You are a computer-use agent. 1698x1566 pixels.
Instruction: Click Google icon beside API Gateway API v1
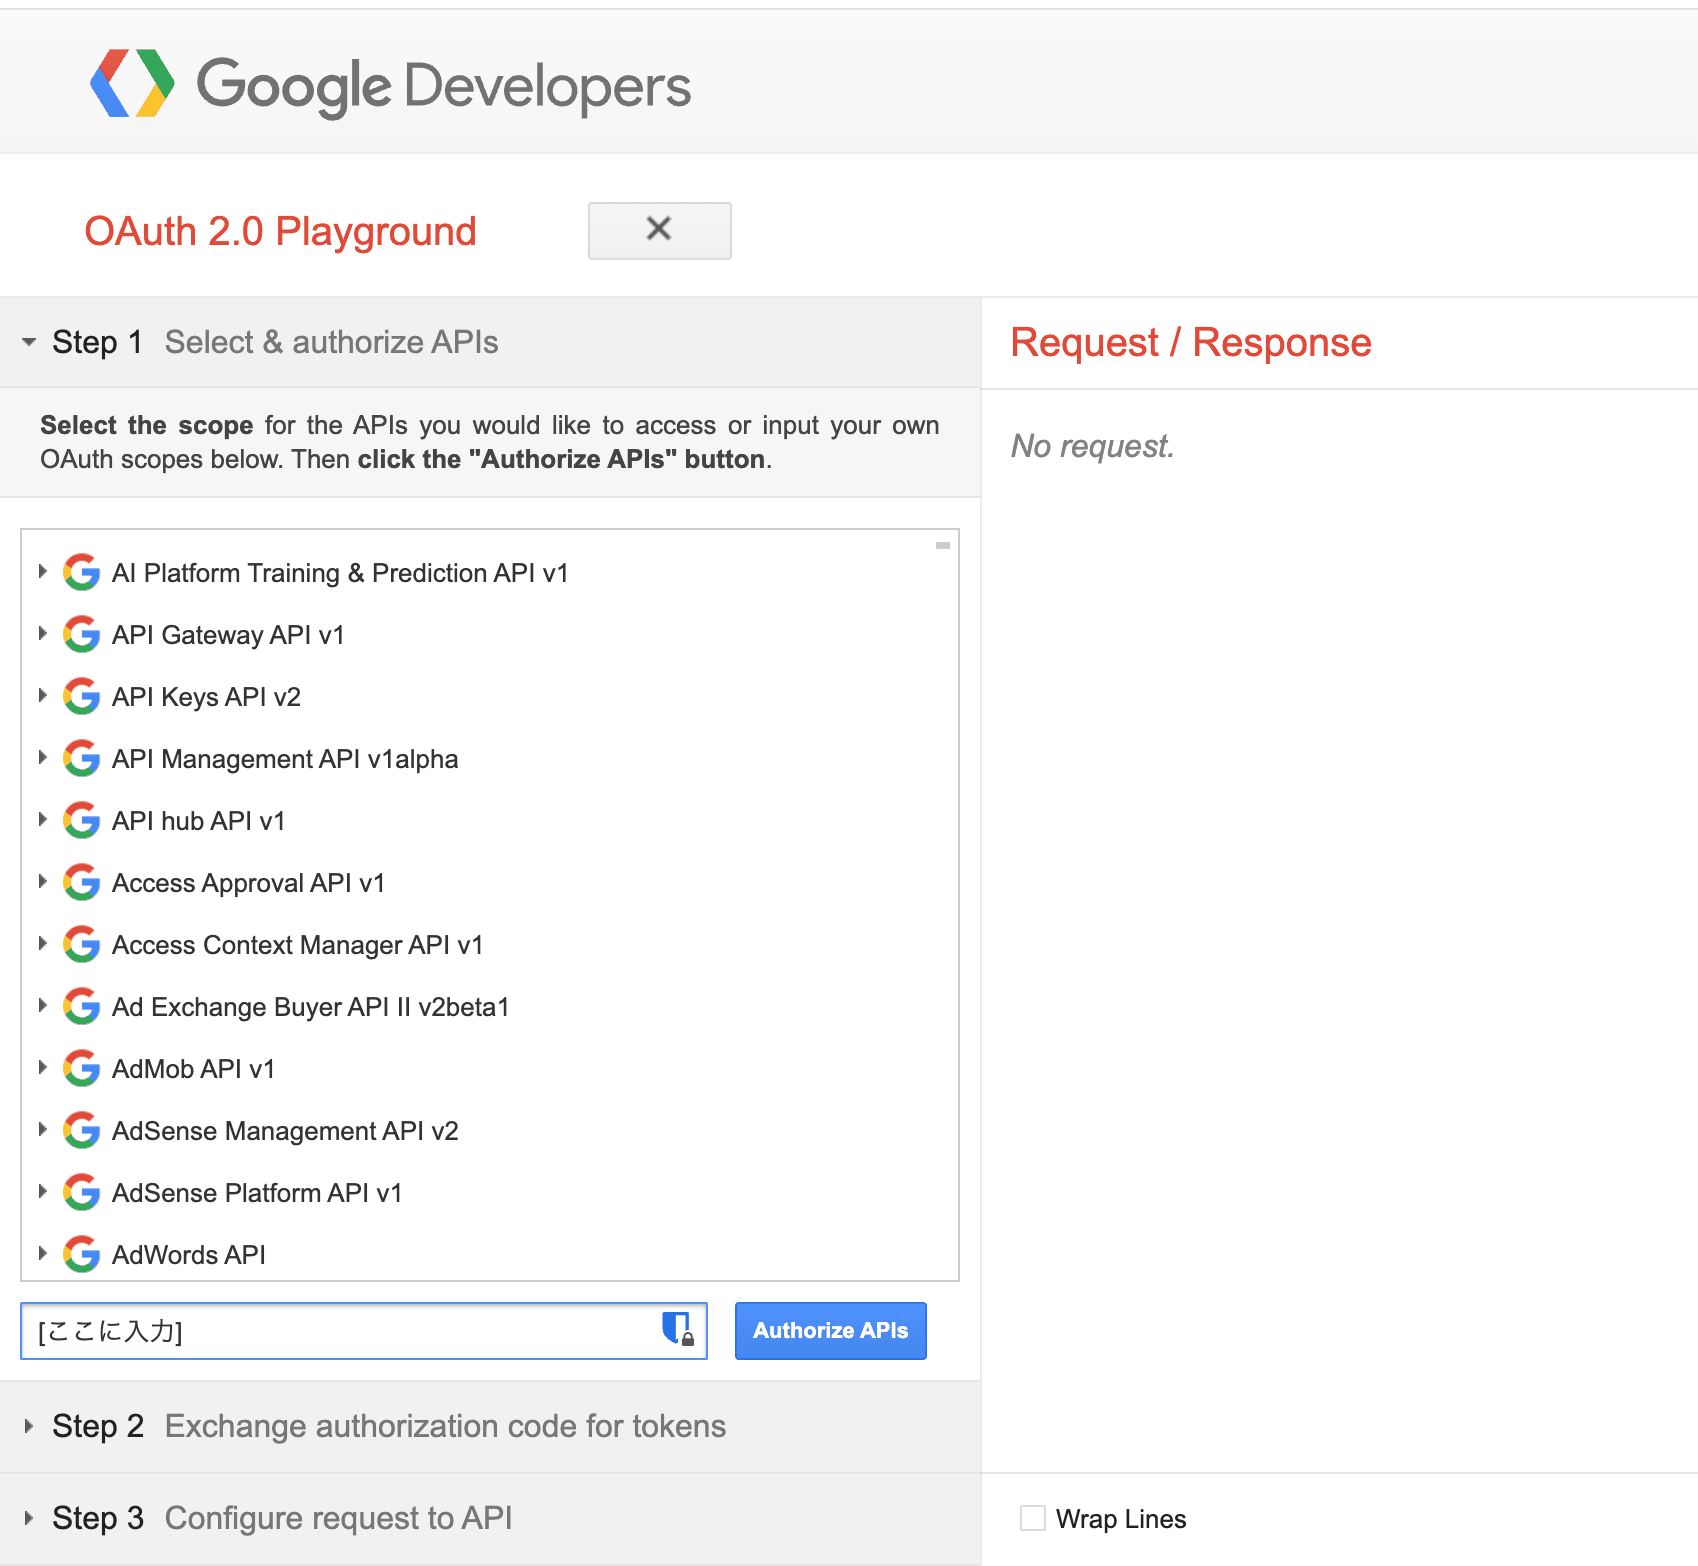[x=81, y=634]
